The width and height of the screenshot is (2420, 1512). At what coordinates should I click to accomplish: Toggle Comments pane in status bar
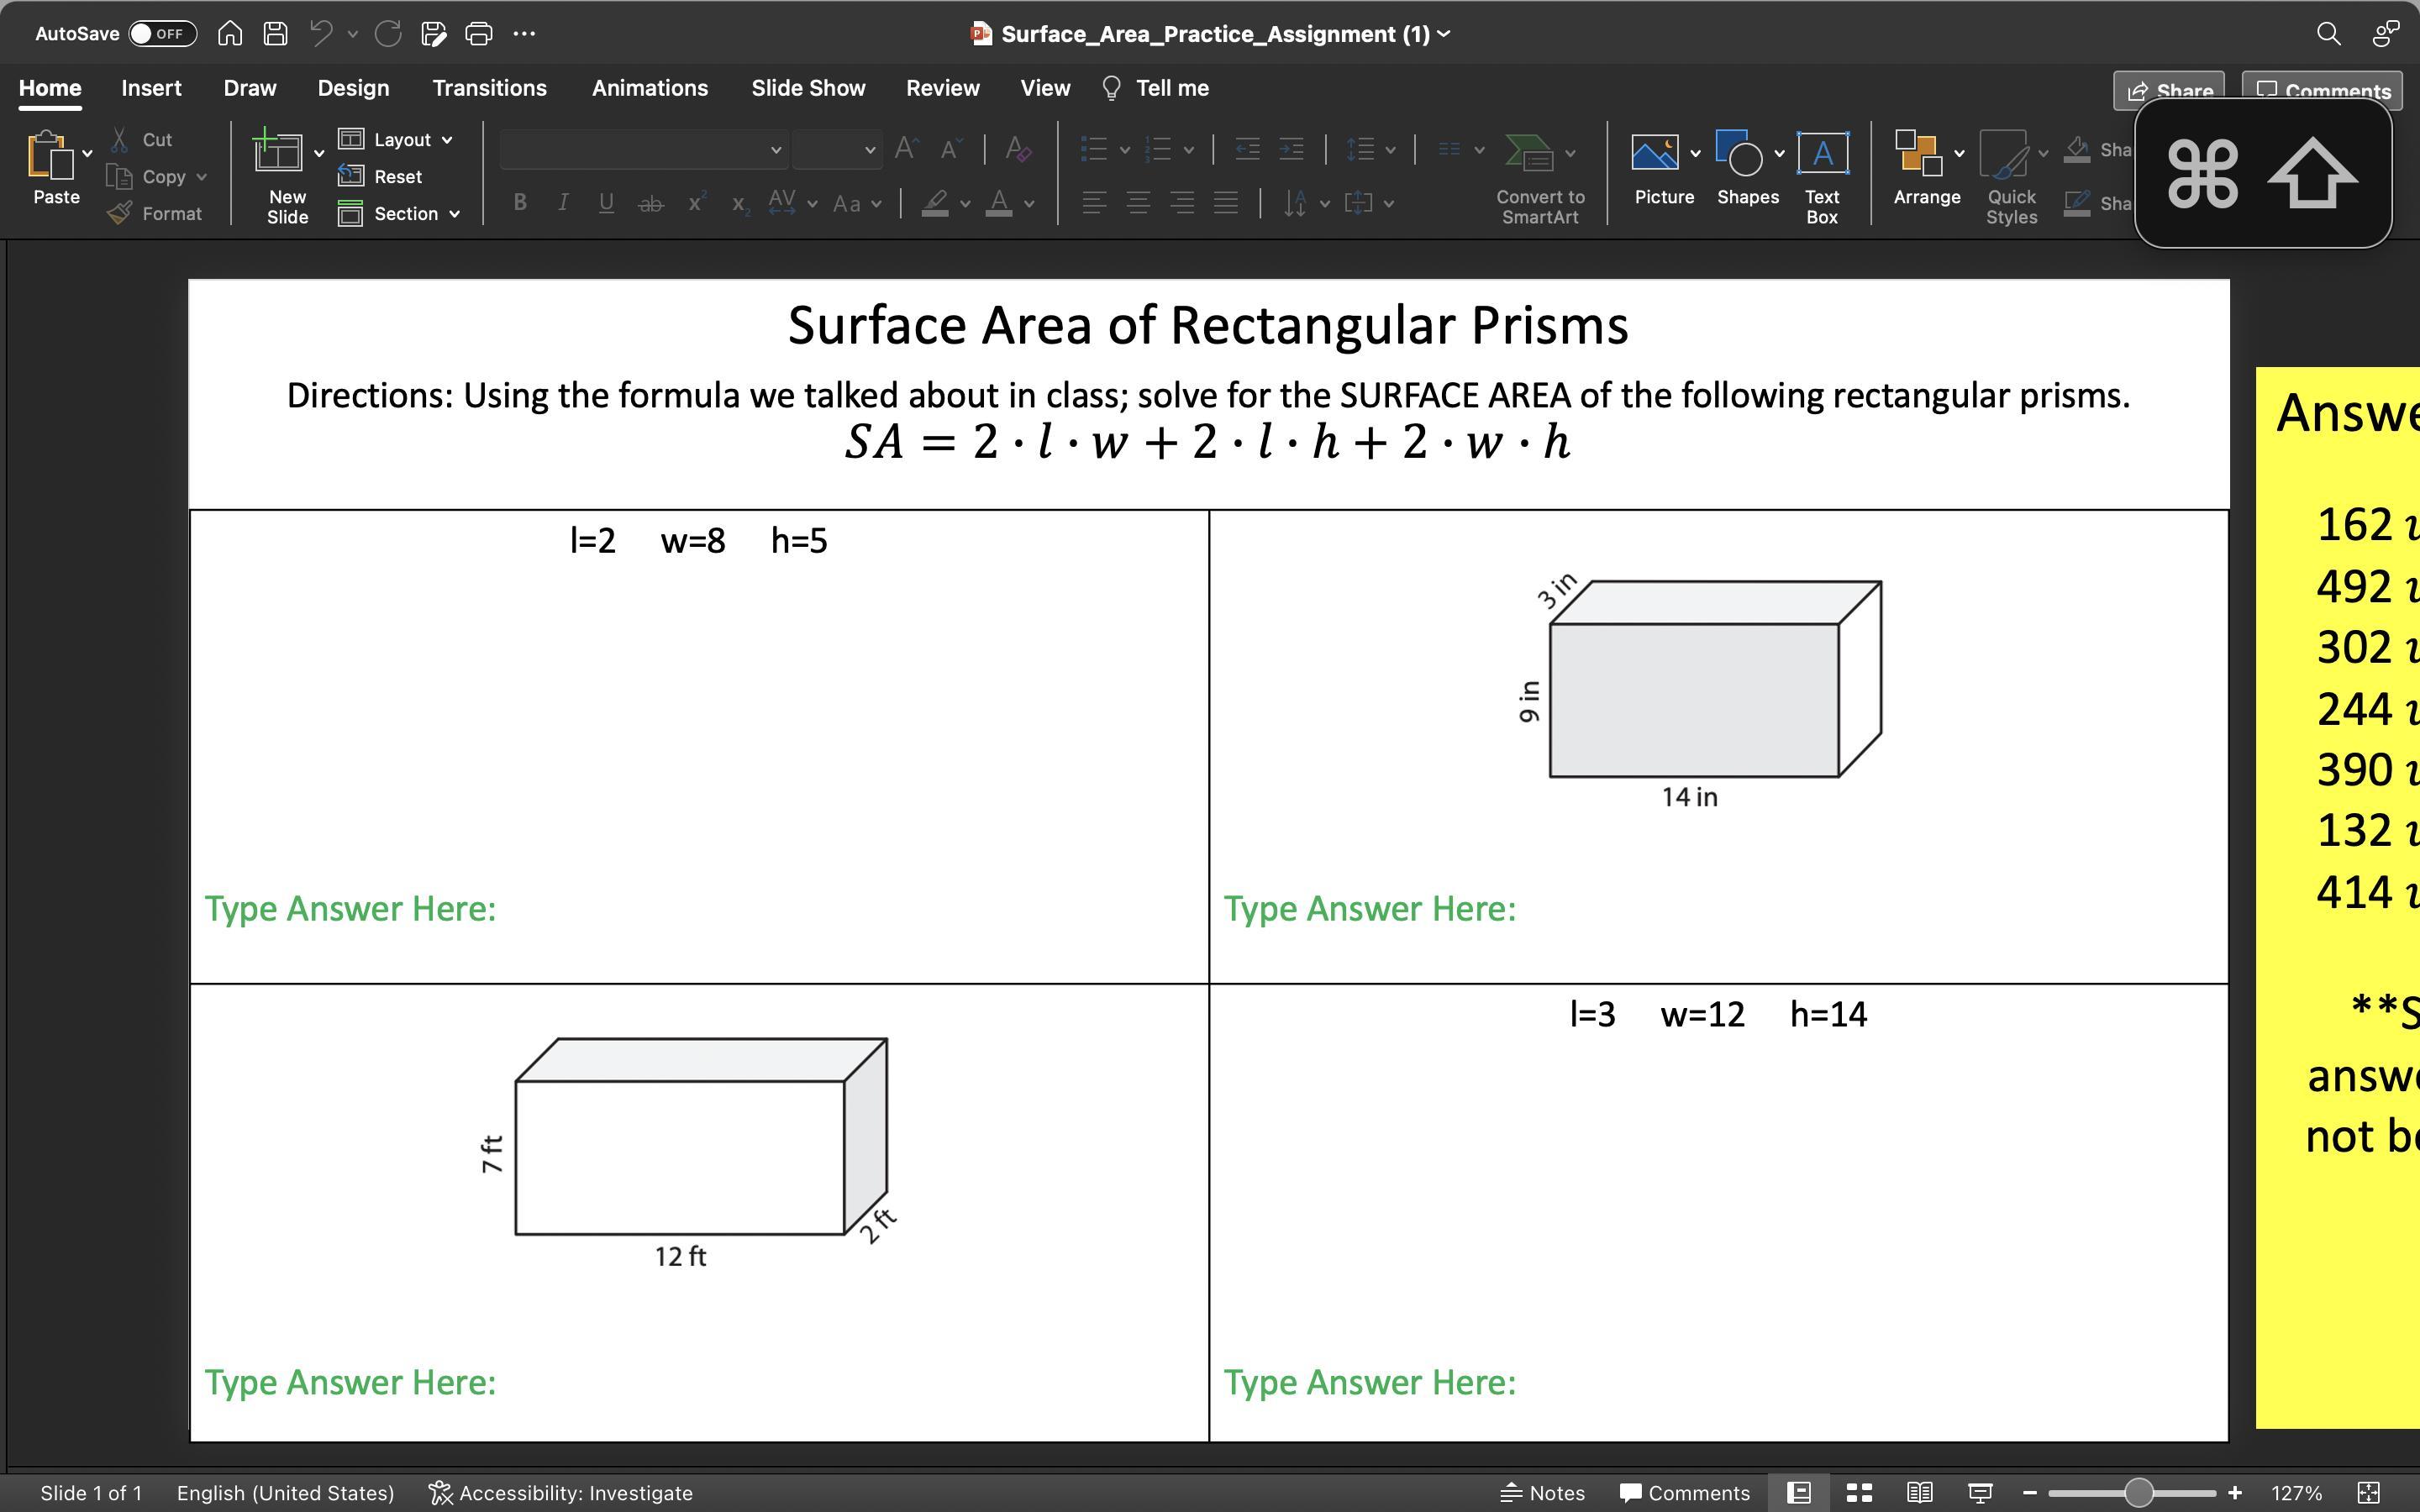1685,1492
